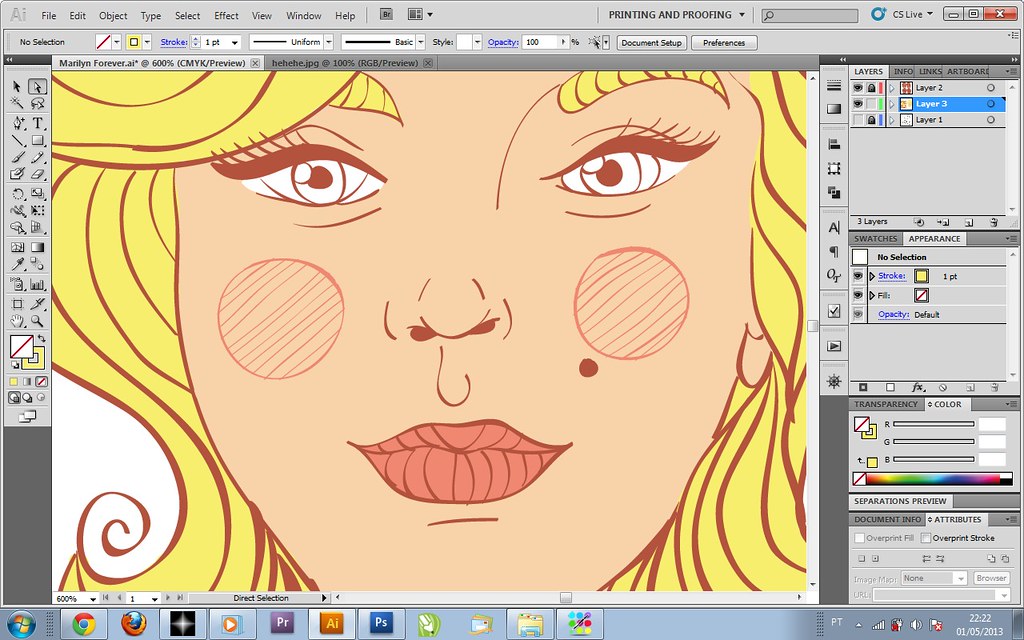Image resolution: width=1024 pixels, height=640 pixels.
Task: Click the delete layer trash icon
Action: pyautogui.click(x=995, y=222)
